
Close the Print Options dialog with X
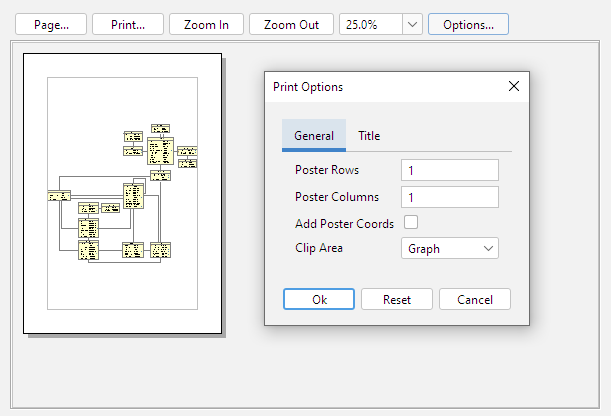click(514, 87)
